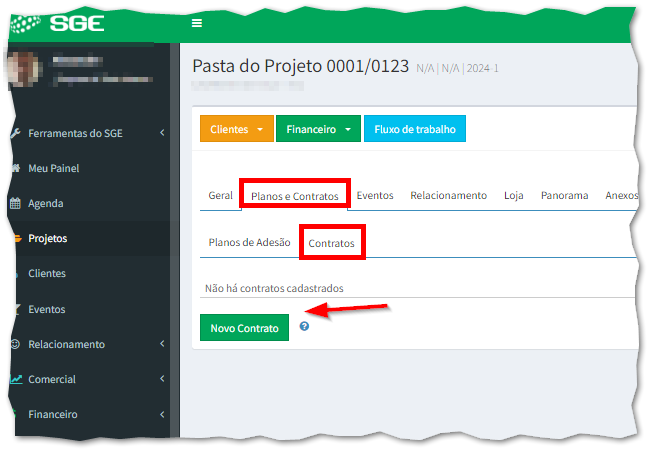The height and width of the screenshot is (451, 649).
Task: Click the Meu Painel icon
Action: pyautogui.click(x=16, y=168)
